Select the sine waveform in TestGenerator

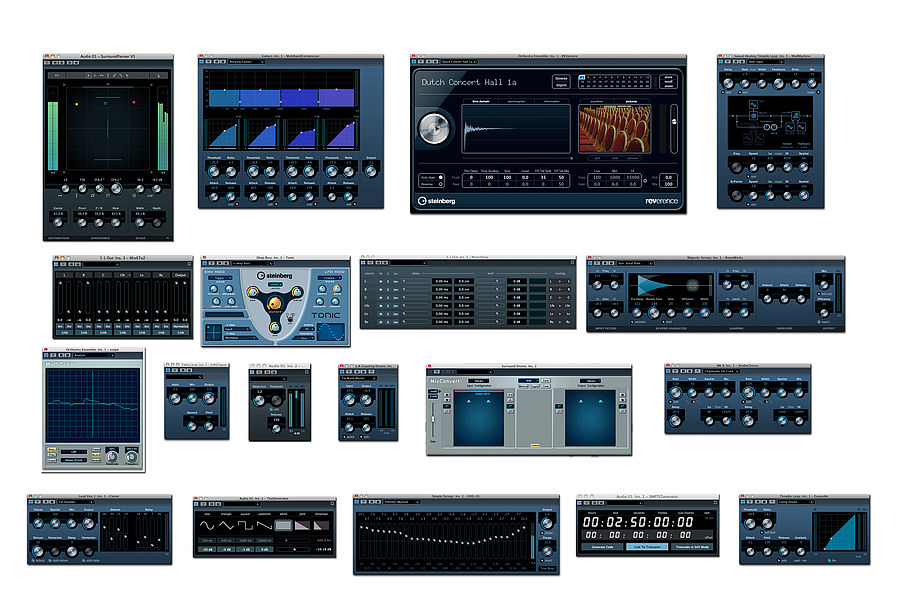click(x=207, y=525)
